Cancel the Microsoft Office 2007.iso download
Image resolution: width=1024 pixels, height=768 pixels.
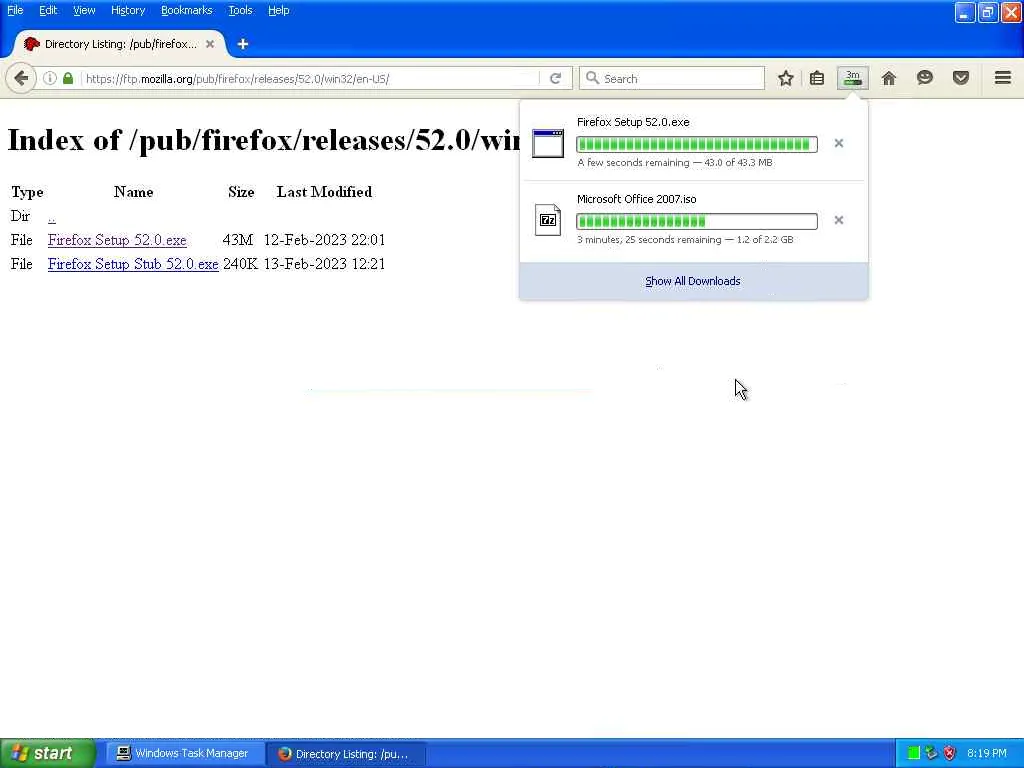point(839,220)
